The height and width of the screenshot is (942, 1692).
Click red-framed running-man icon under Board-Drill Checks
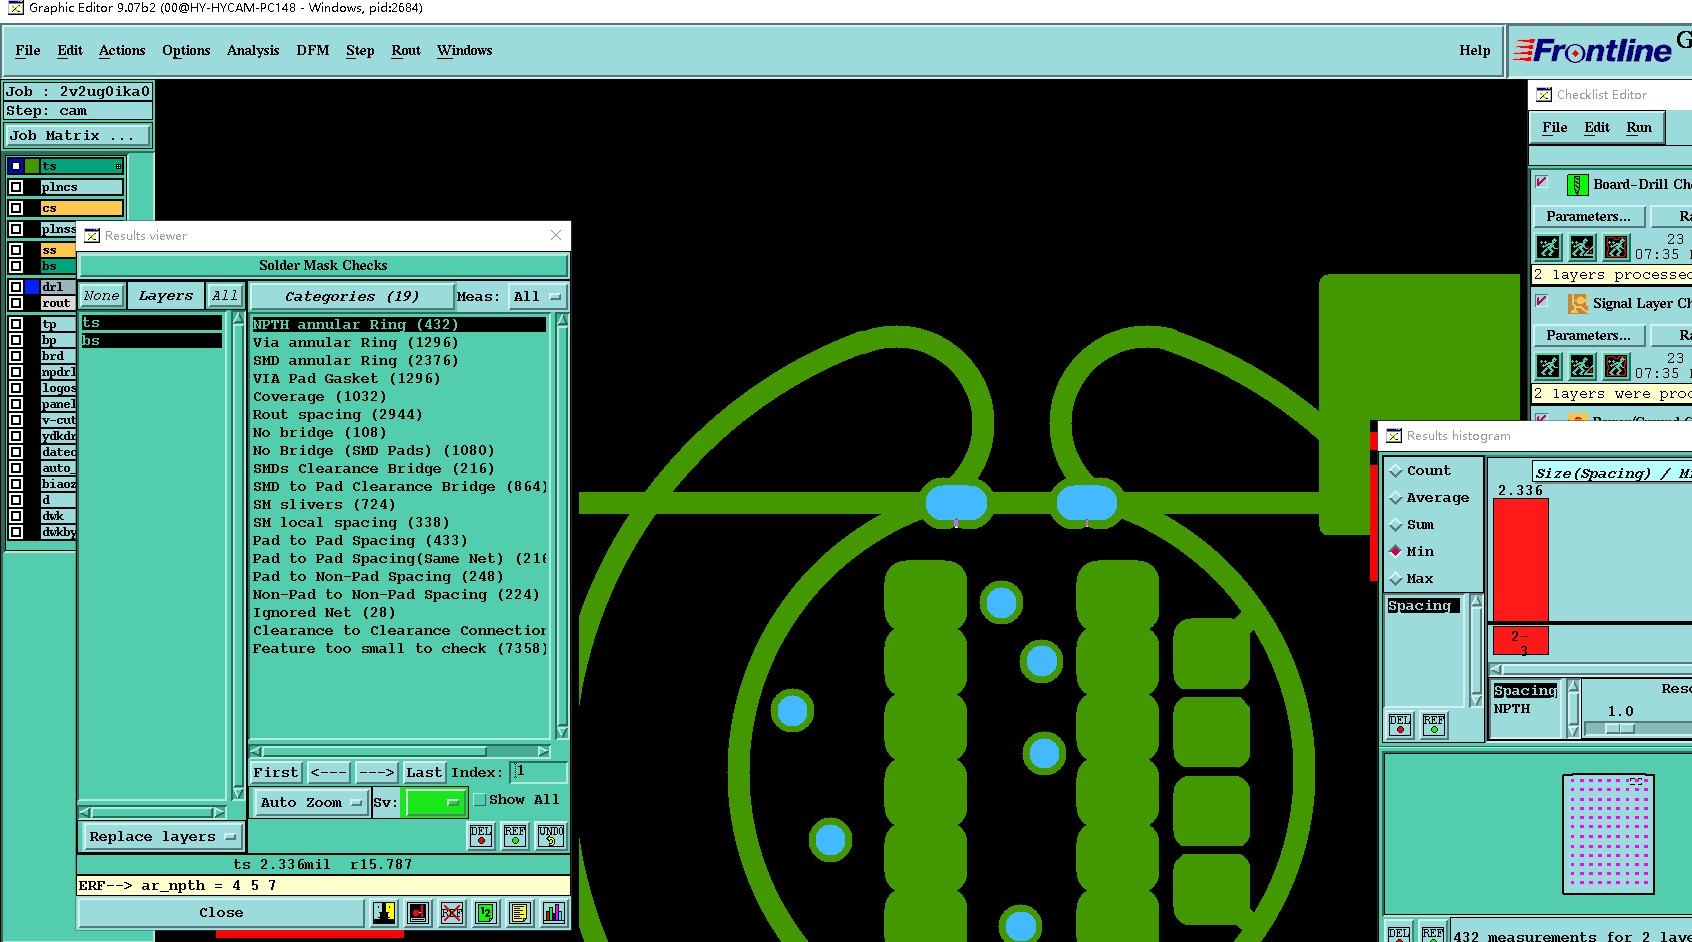1617,247
